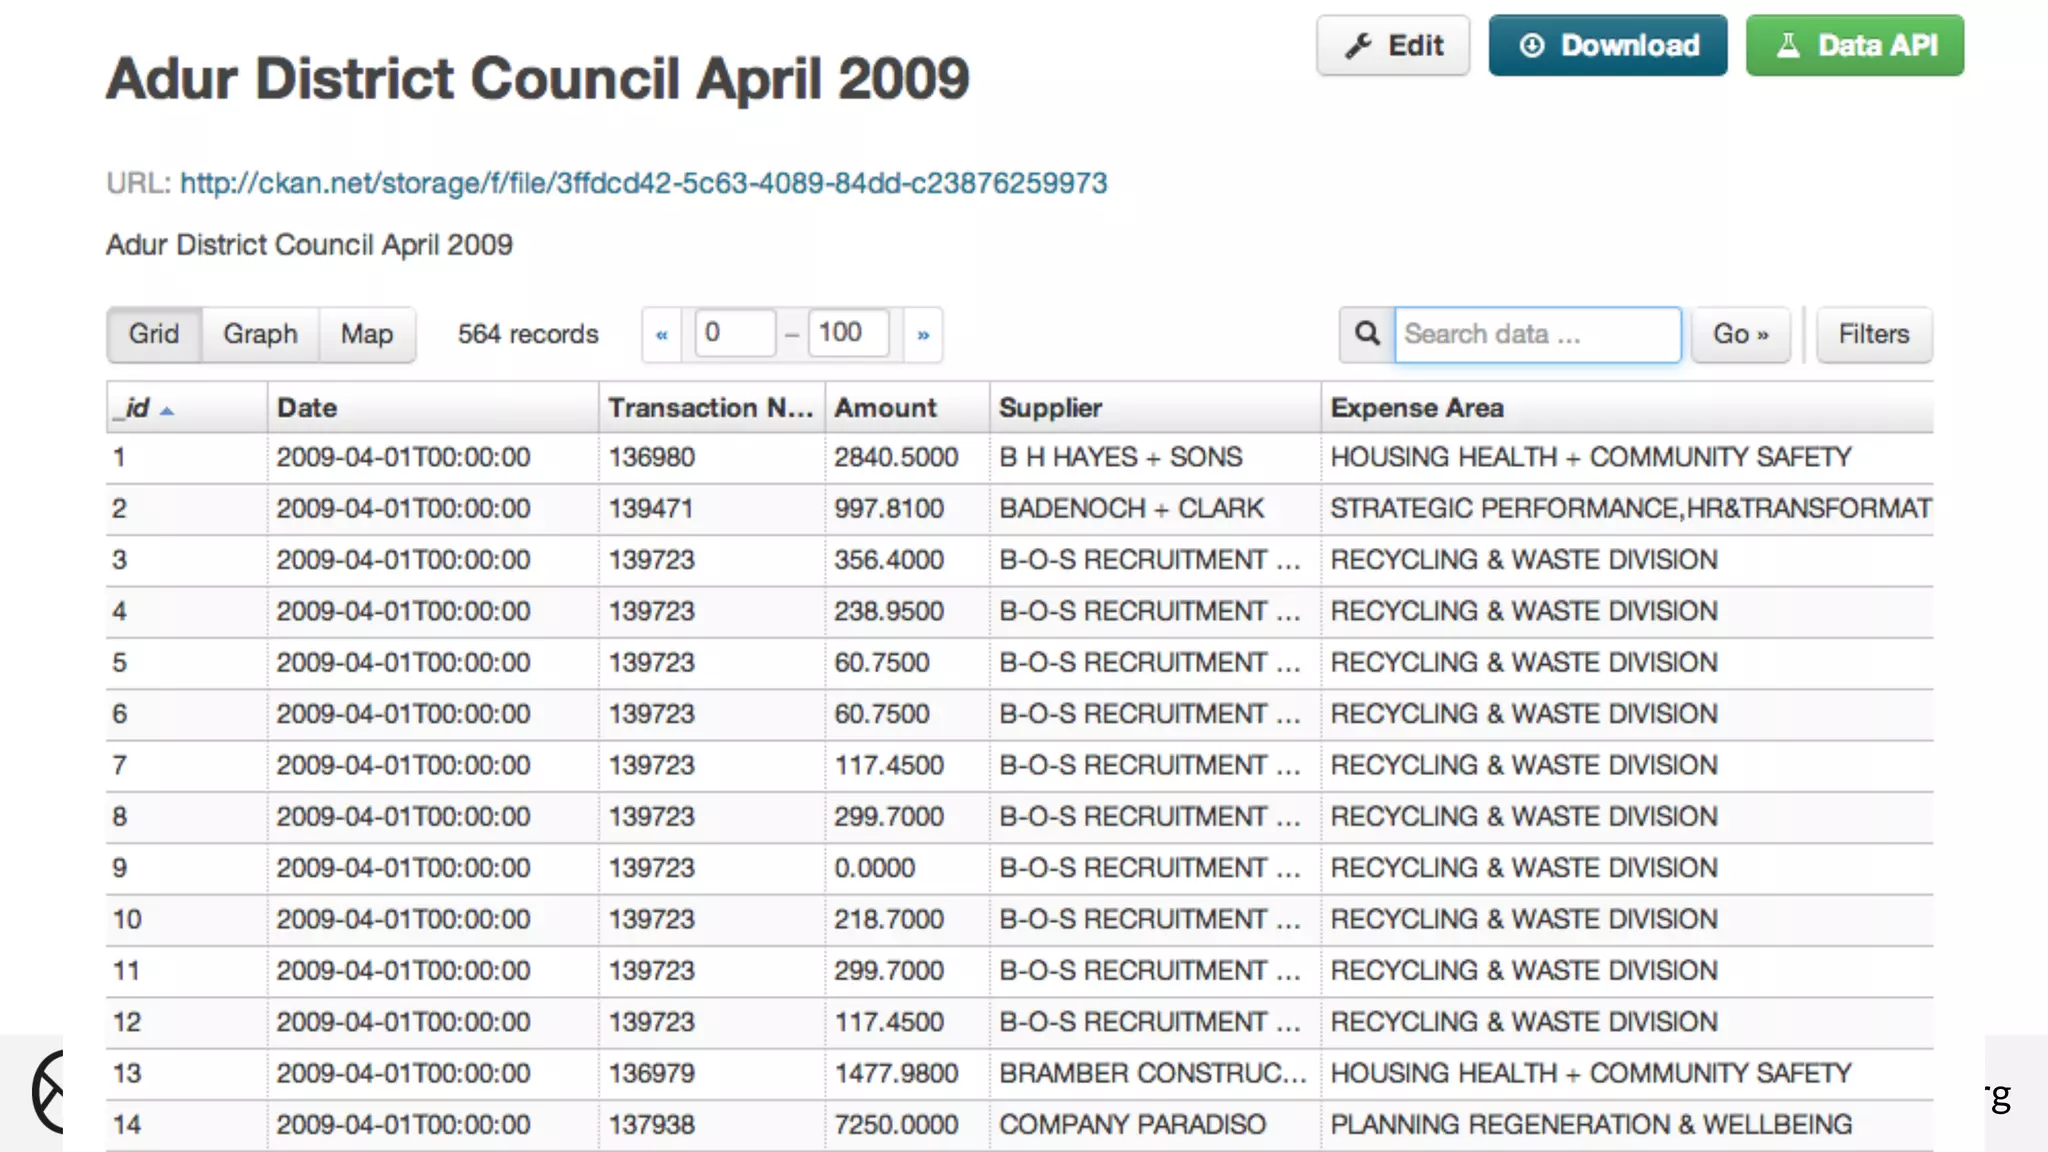Click the start record field showing 0

[735, 333]
